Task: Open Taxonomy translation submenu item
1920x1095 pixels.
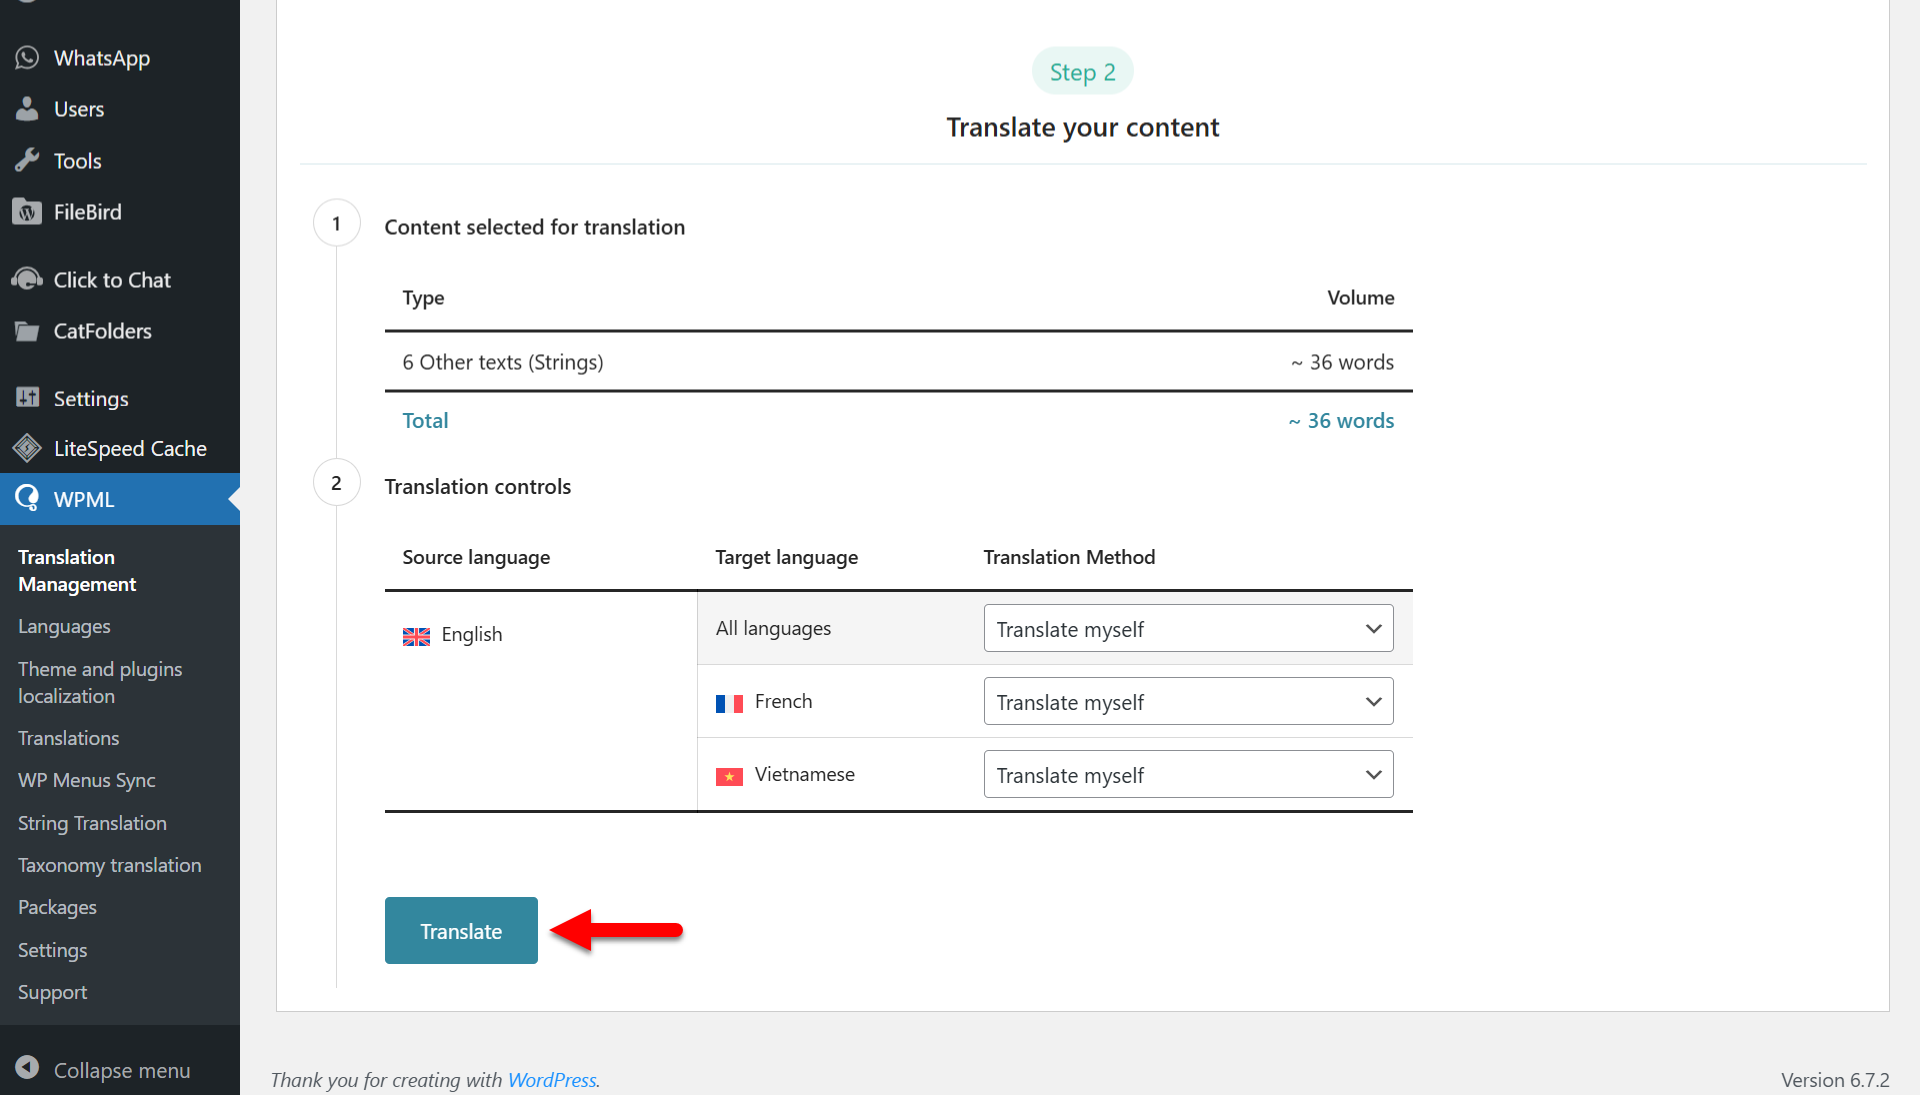Action: pyautogui.click(x=109, y=865)
